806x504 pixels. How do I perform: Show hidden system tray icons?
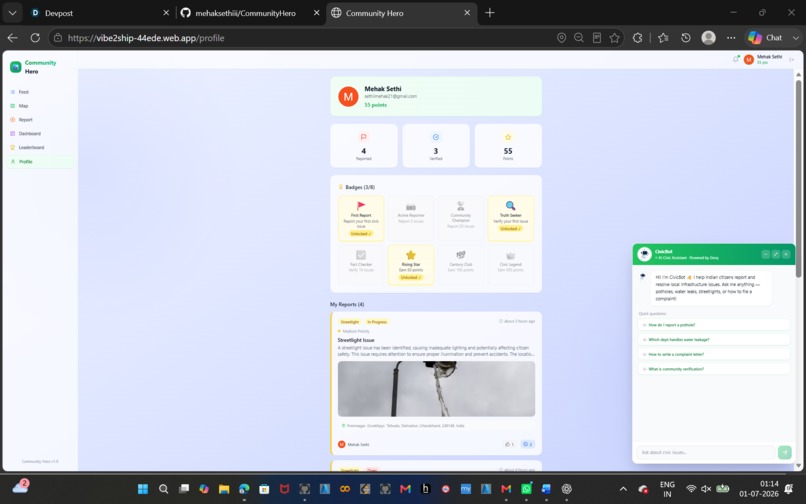click(623, 489)
